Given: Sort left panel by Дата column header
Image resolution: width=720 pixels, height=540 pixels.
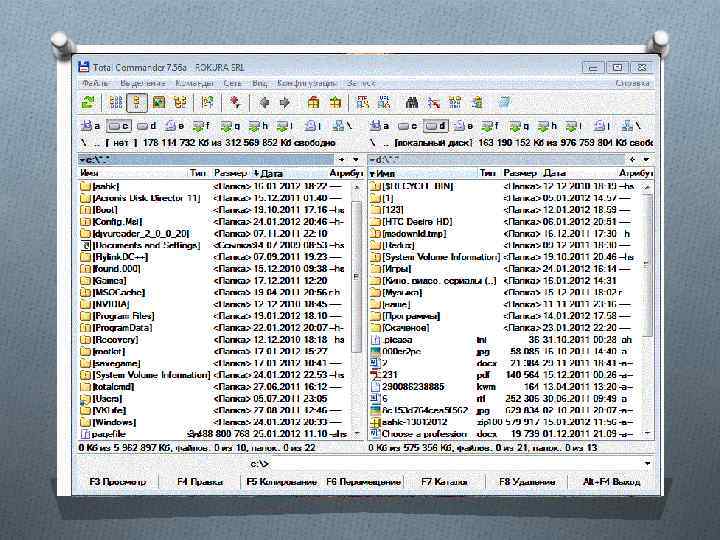Looking at the screenshot, I should (290, 173).
